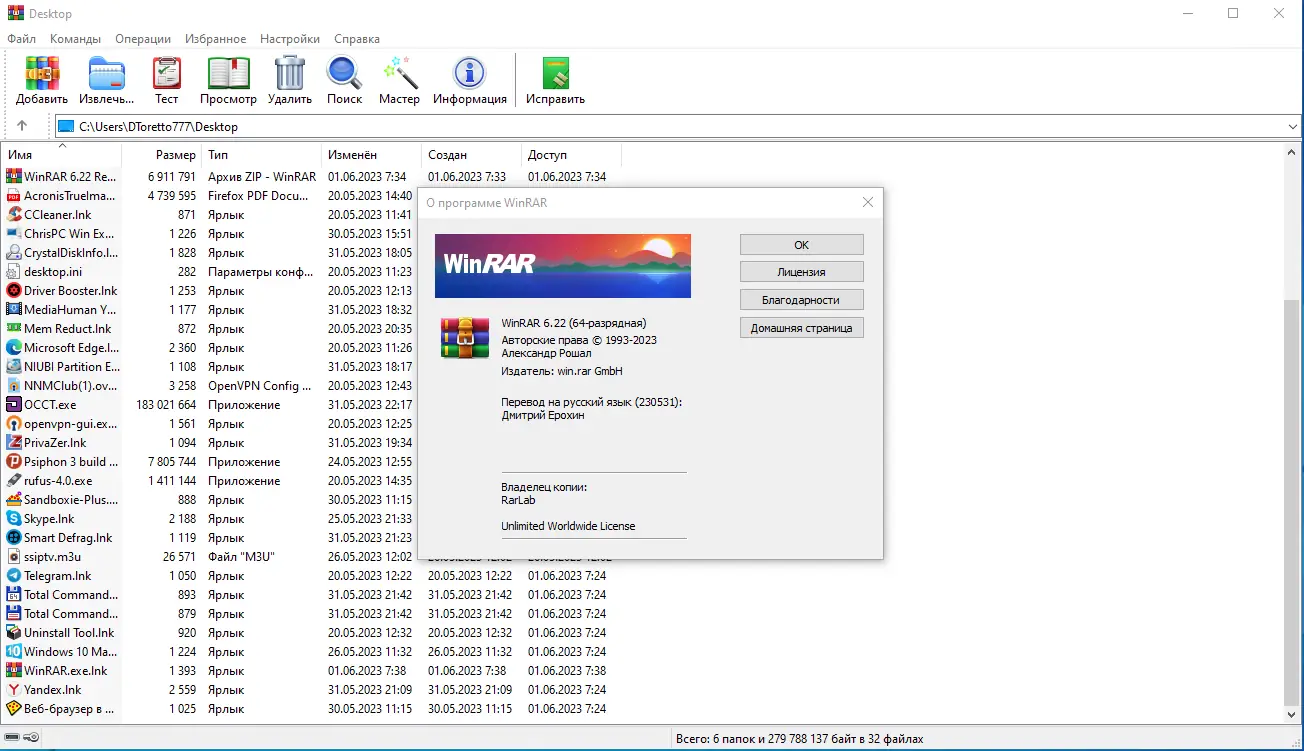The height and width of the screenshot is (751, 1304).
Task: Select the Mem Reduct.lnk shortcut icon
Action: coord(14,329)
